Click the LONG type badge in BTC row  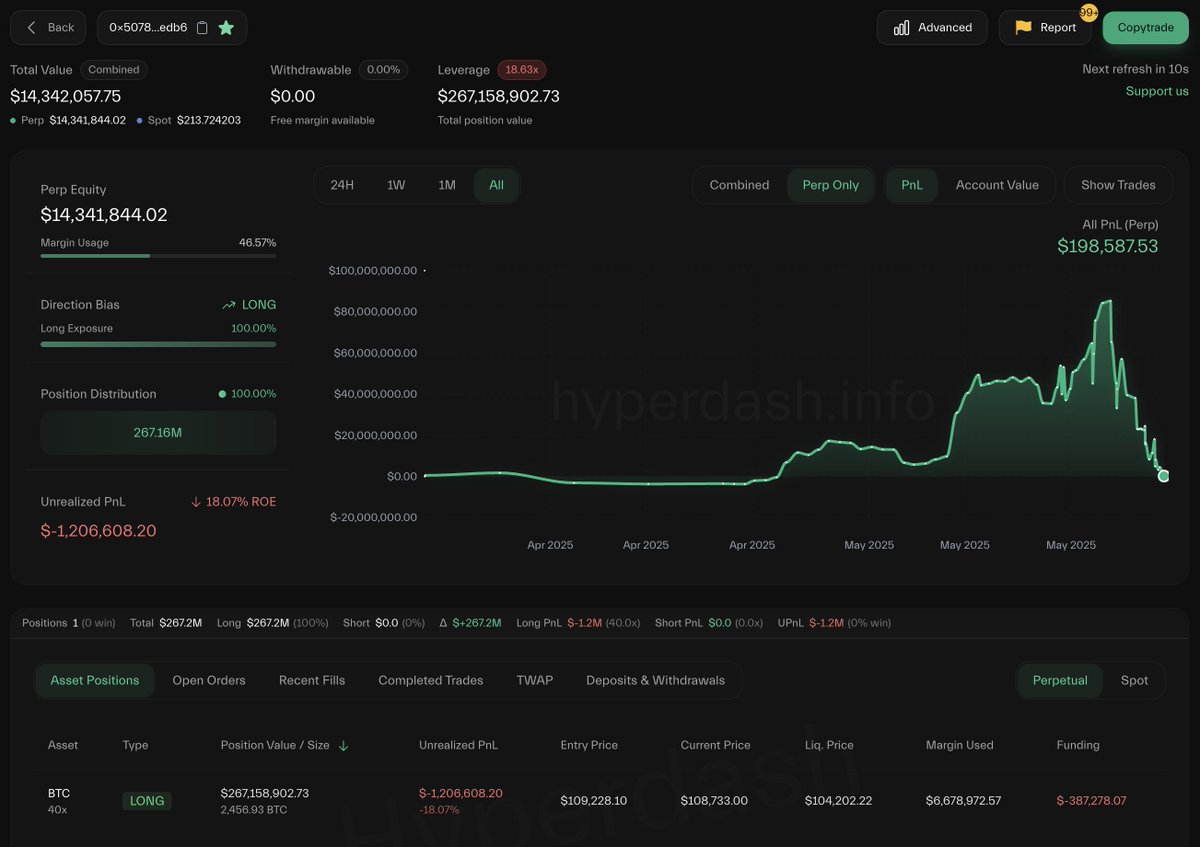(147, 801)
